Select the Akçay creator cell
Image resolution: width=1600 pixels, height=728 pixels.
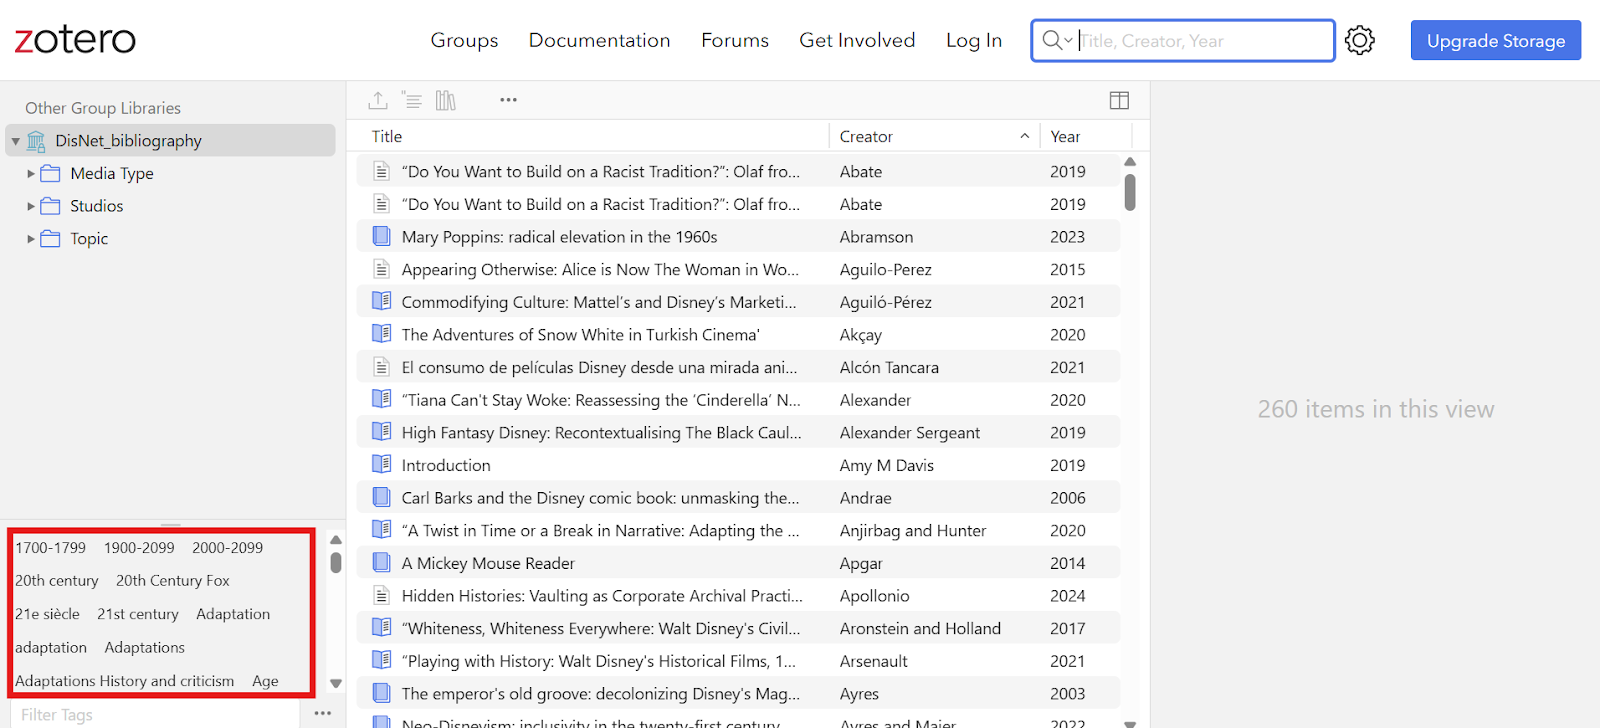pos(861,335)
